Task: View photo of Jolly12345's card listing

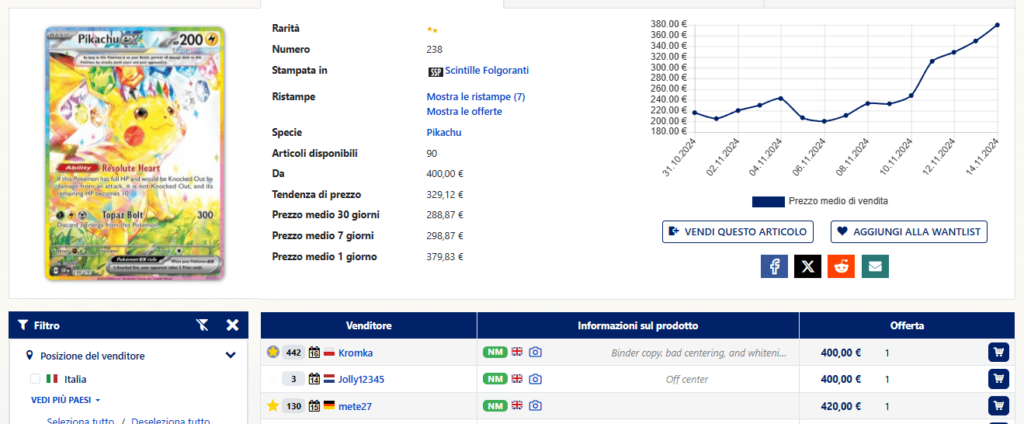Action: point(535,379)
